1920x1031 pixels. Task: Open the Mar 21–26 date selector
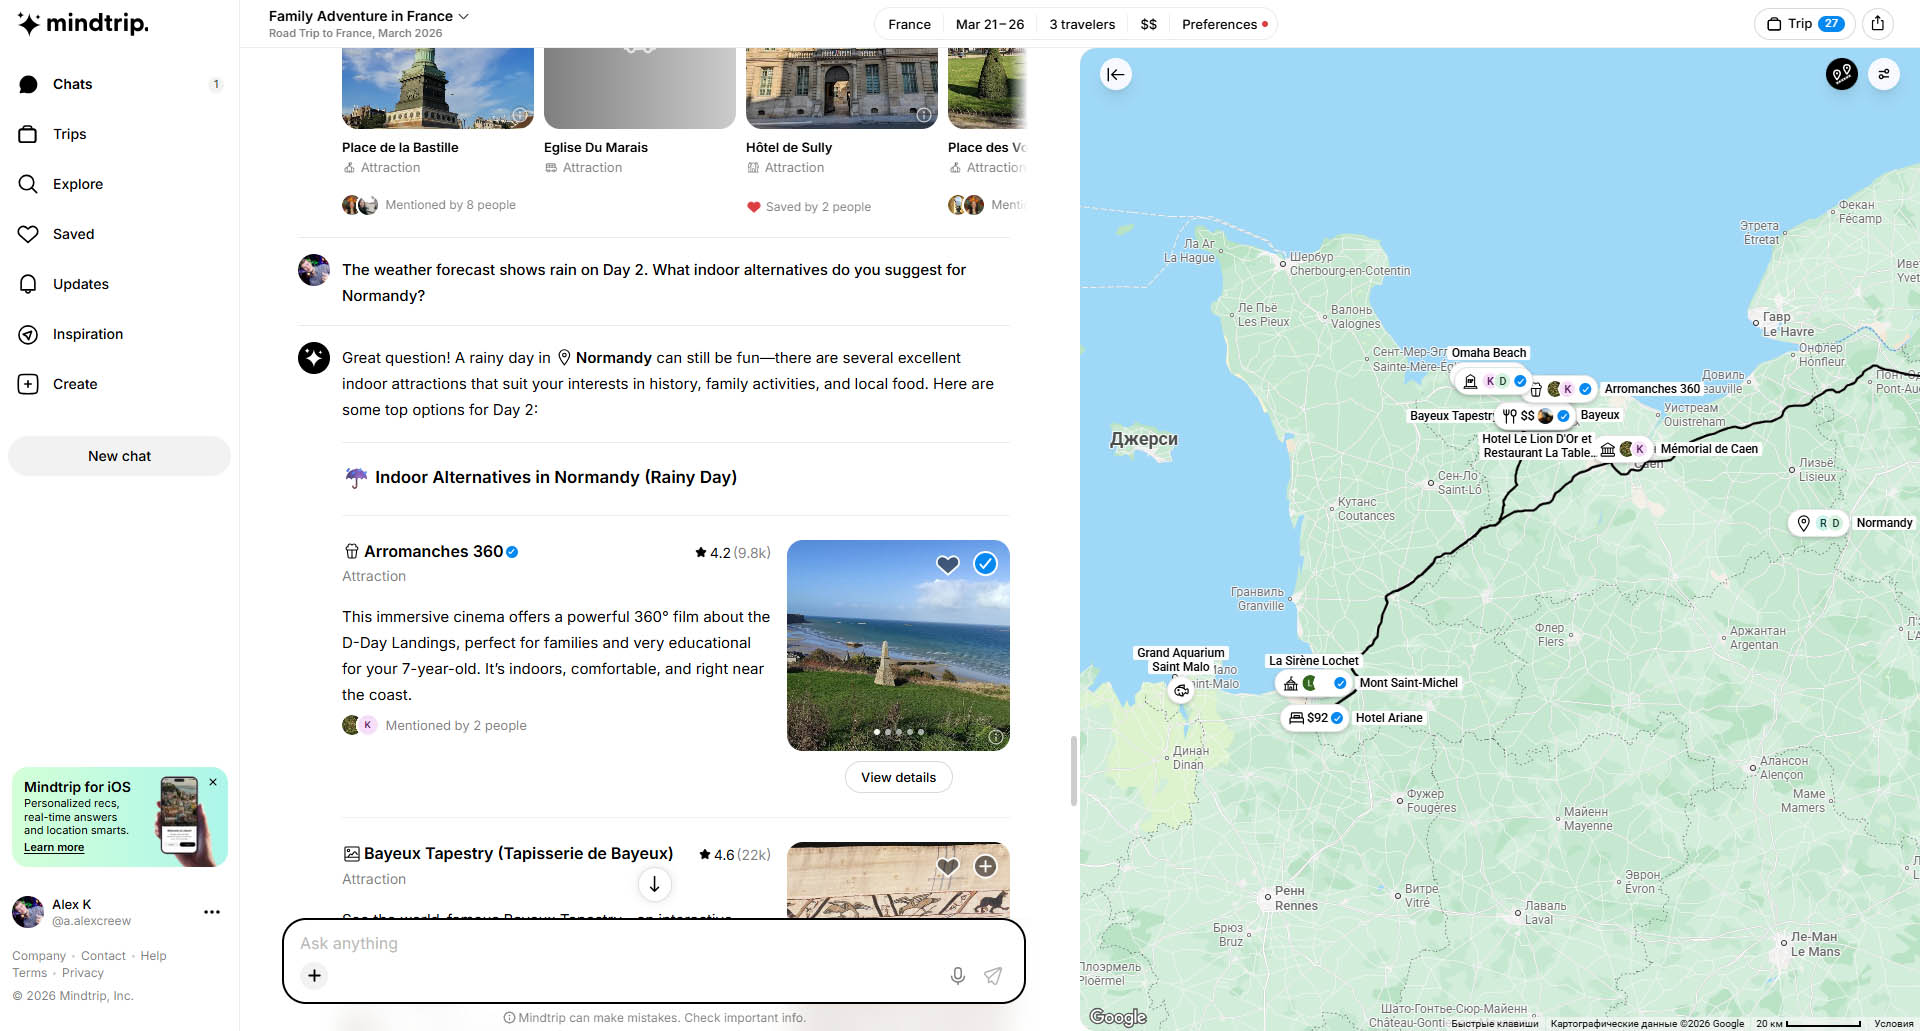989,24
